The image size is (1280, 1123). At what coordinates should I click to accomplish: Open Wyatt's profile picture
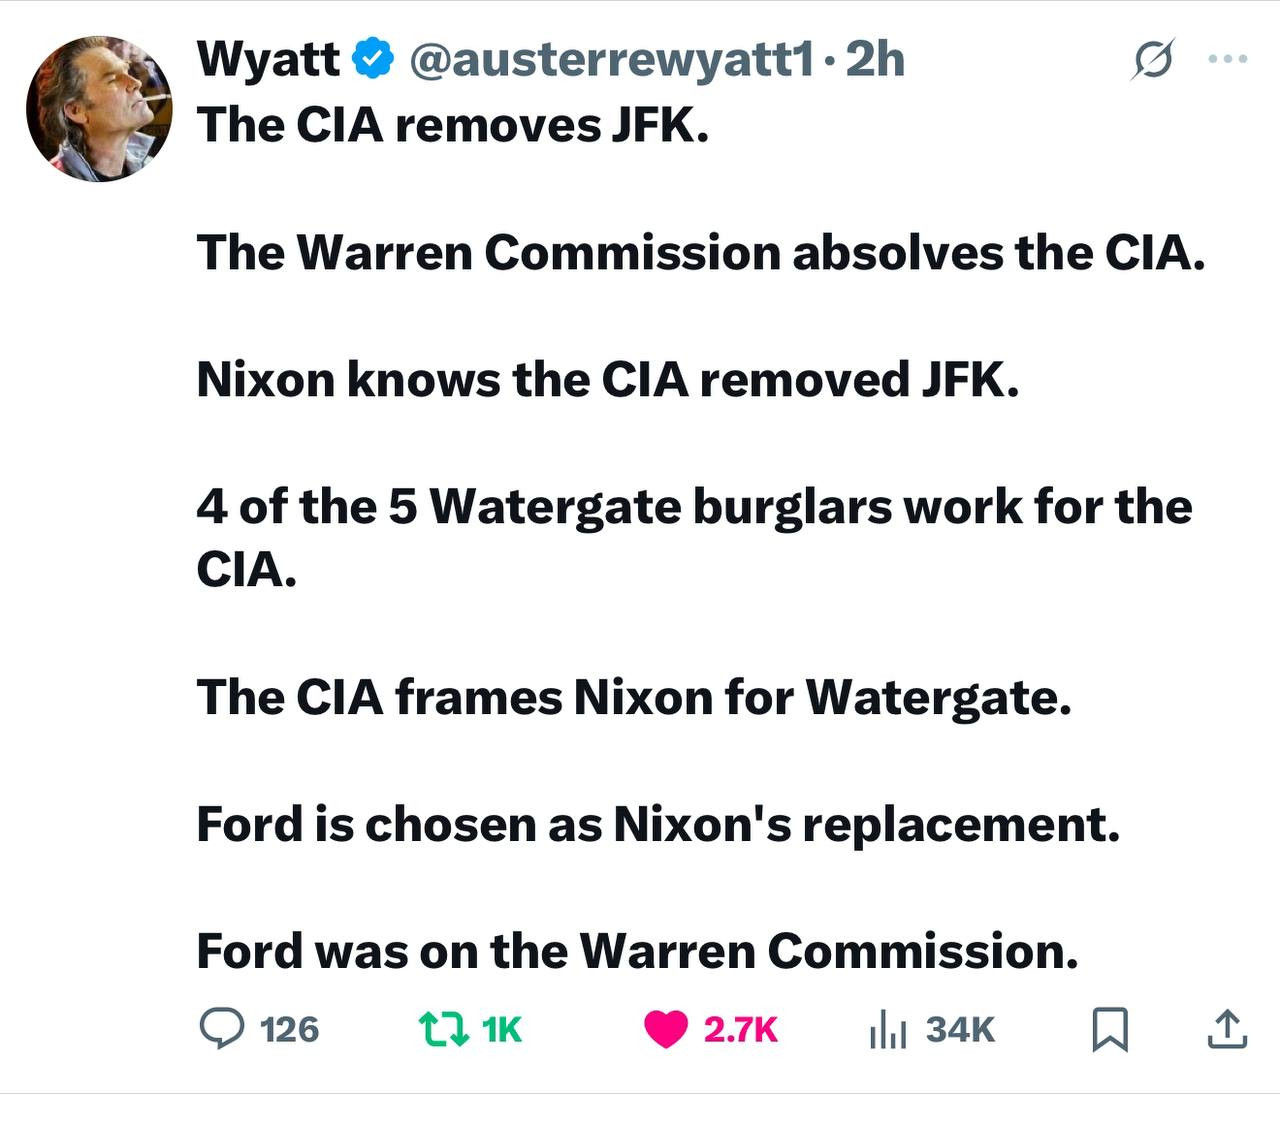point(99,109)
